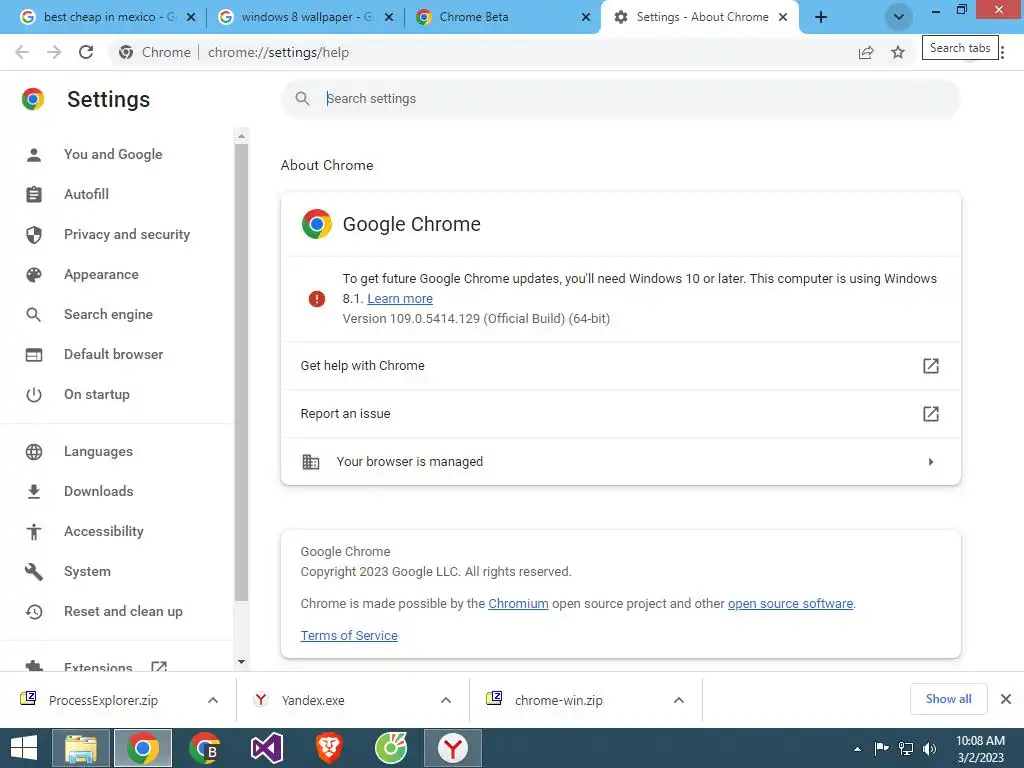Viewport: 1024px width, 768px height.
Task: Open File Explorer from the taskbar
Action: click(x=80, y=748)
